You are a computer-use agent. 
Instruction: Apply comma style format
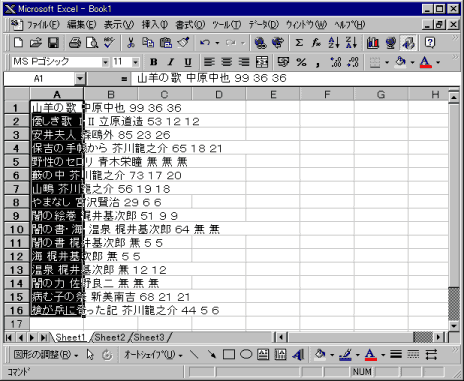(x=318, y=62)
